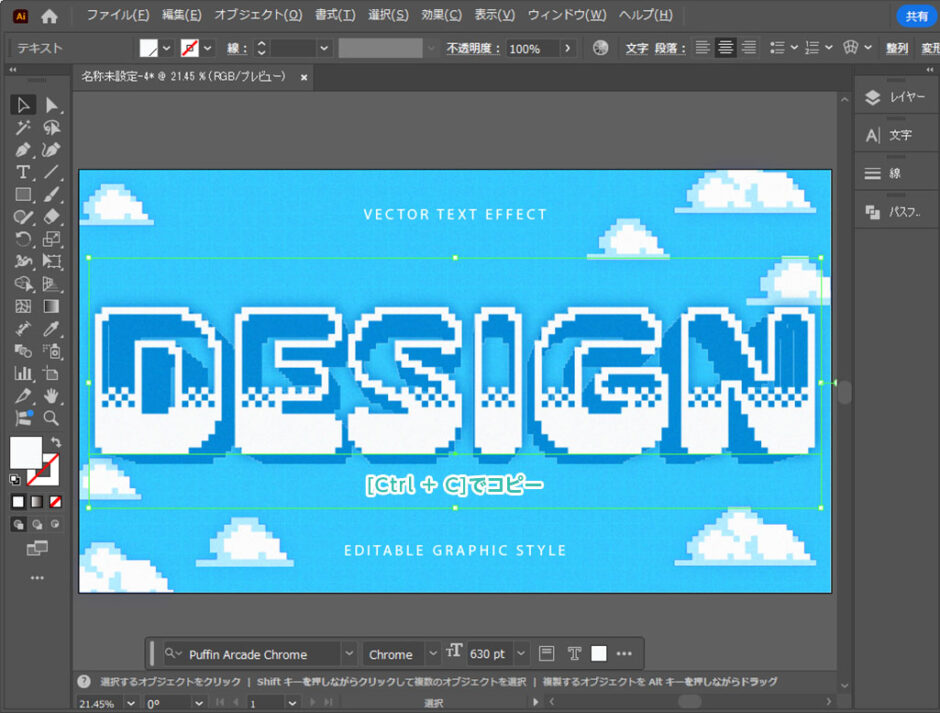Choose the Eyedropper tool

[x=52, y=329]
